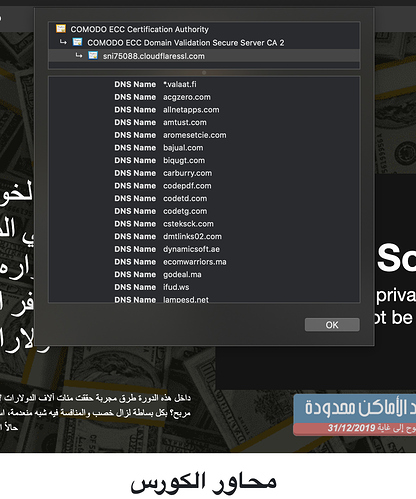Viewport: 416px width, 499px height.
Task: Click the carburry.com DNS name row
Action: [204, 173]
